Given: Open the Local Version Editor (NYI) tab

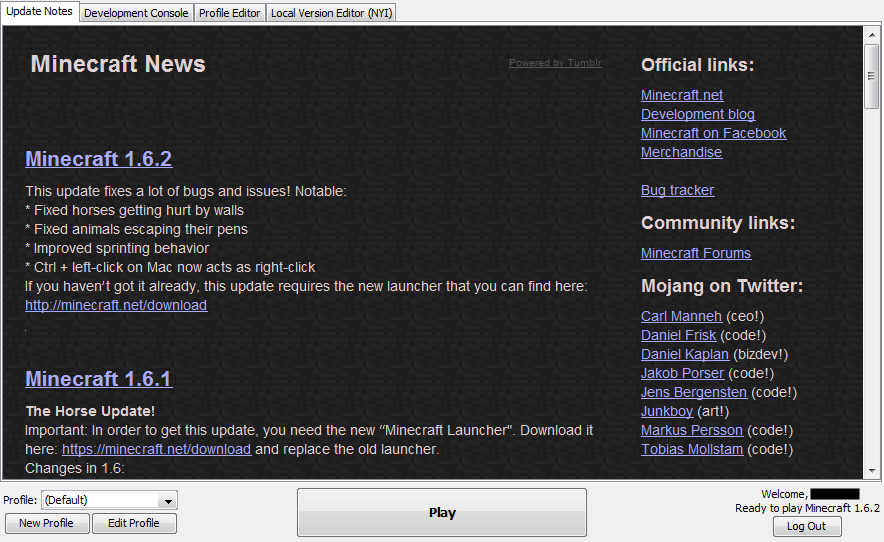Looking at the screenshot, I should 332,13.
